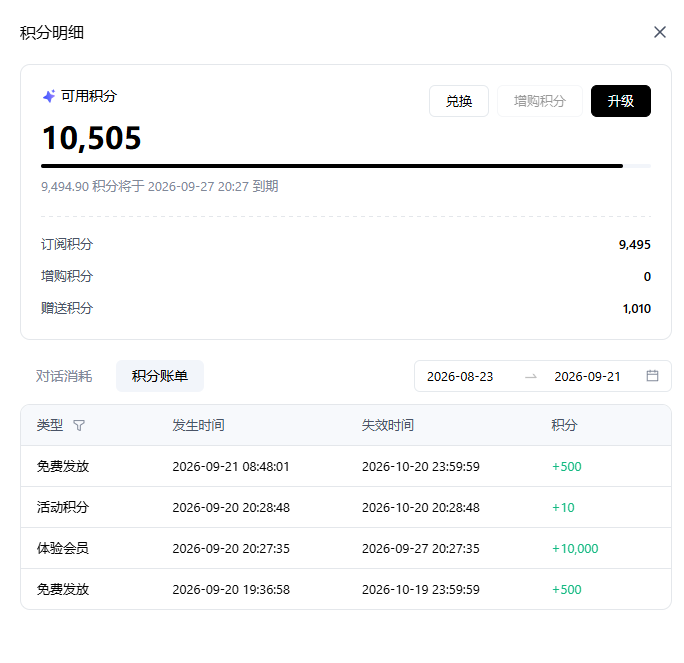Click the 2026-10-20 23:59:59 expiry cell
Image resolution: width=684 pixels, height=663 pixels.
coord(421,466)
